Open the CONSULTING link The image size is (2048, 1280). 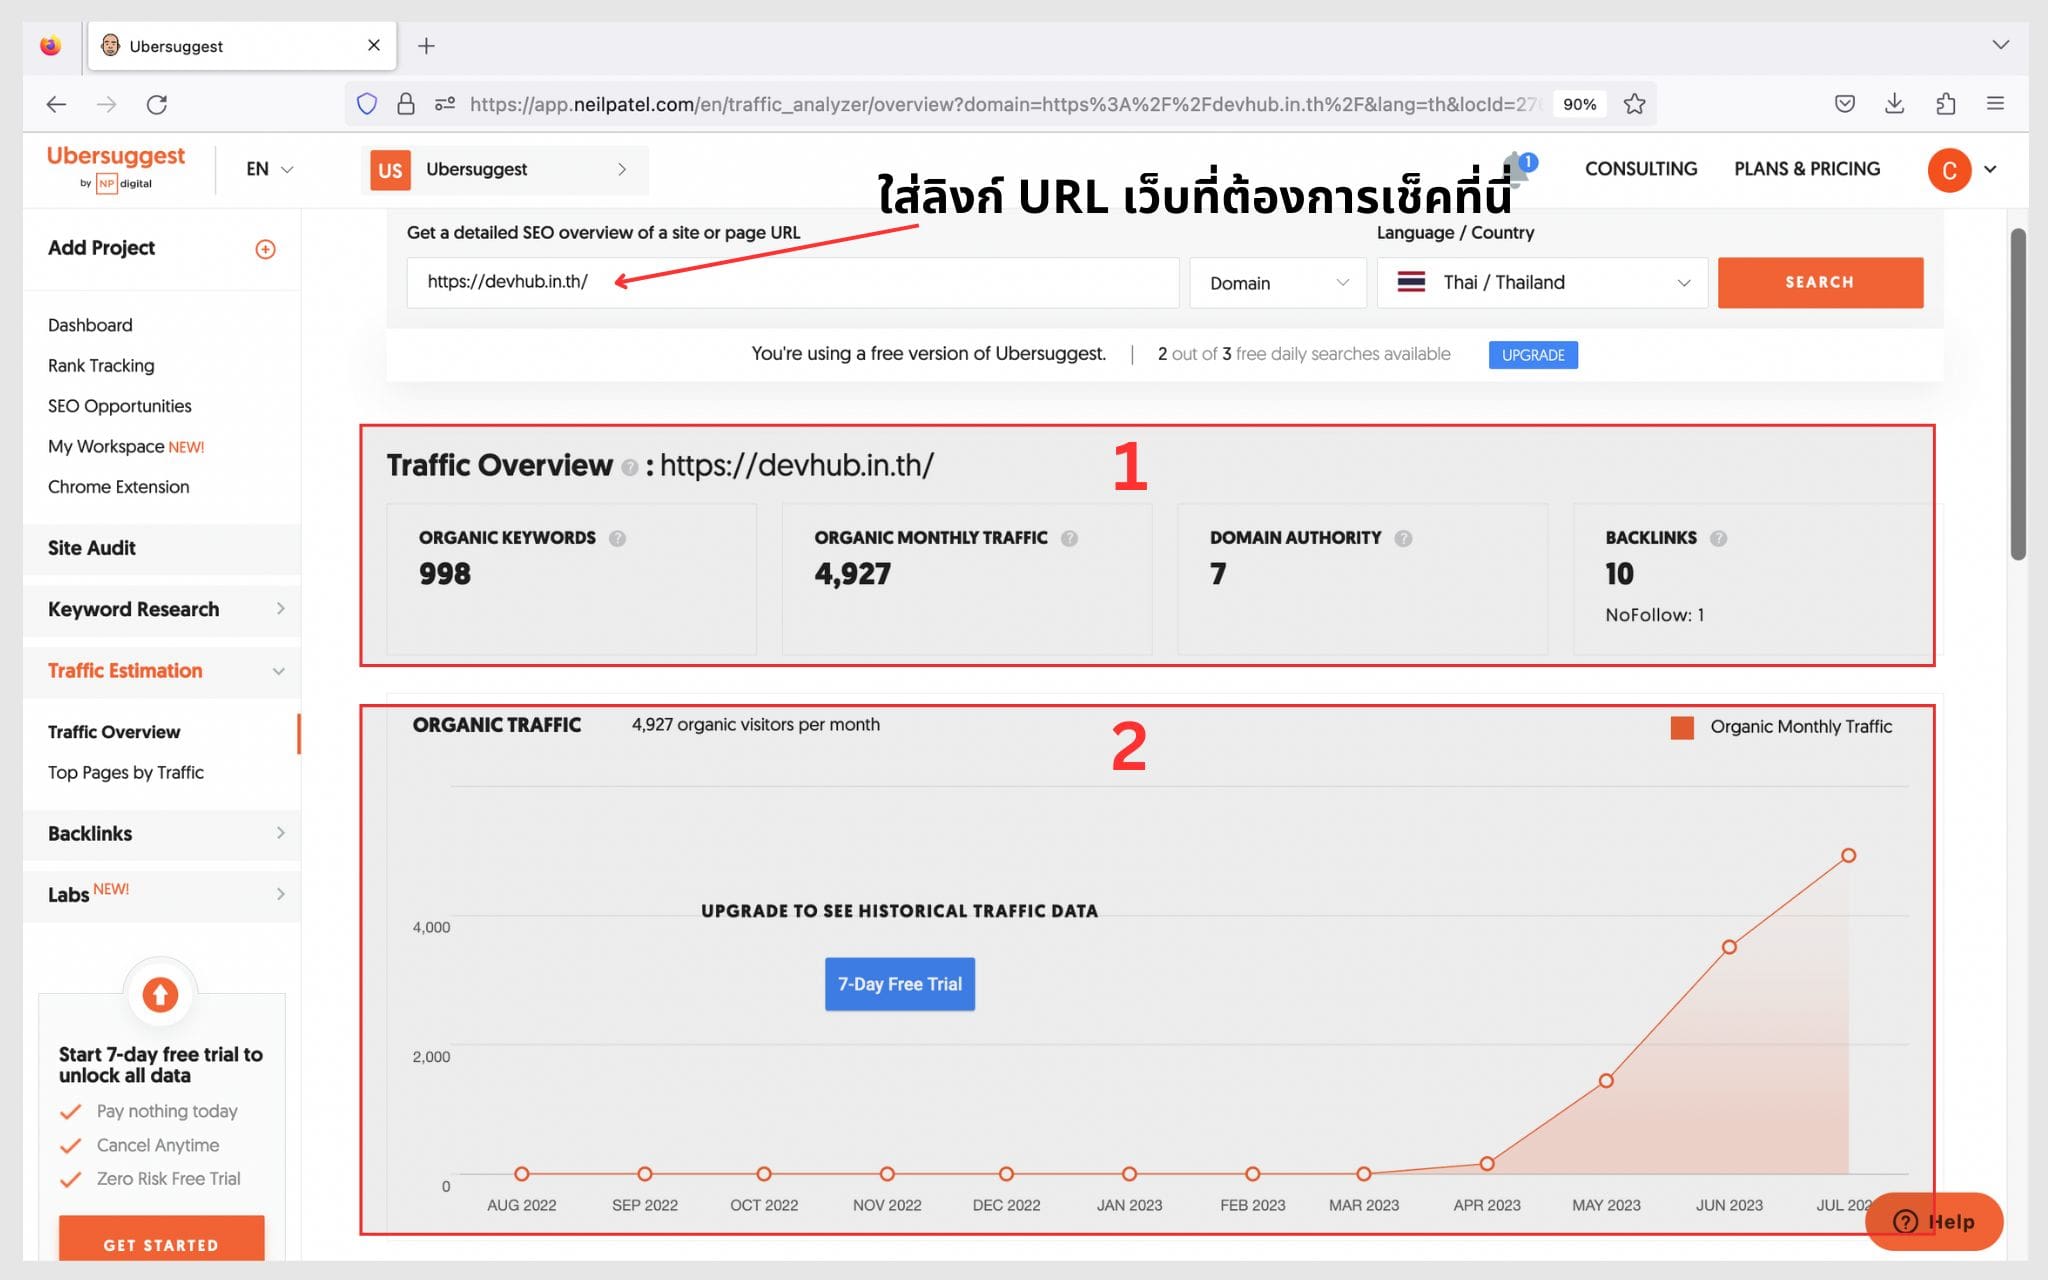click(1641, 169)
